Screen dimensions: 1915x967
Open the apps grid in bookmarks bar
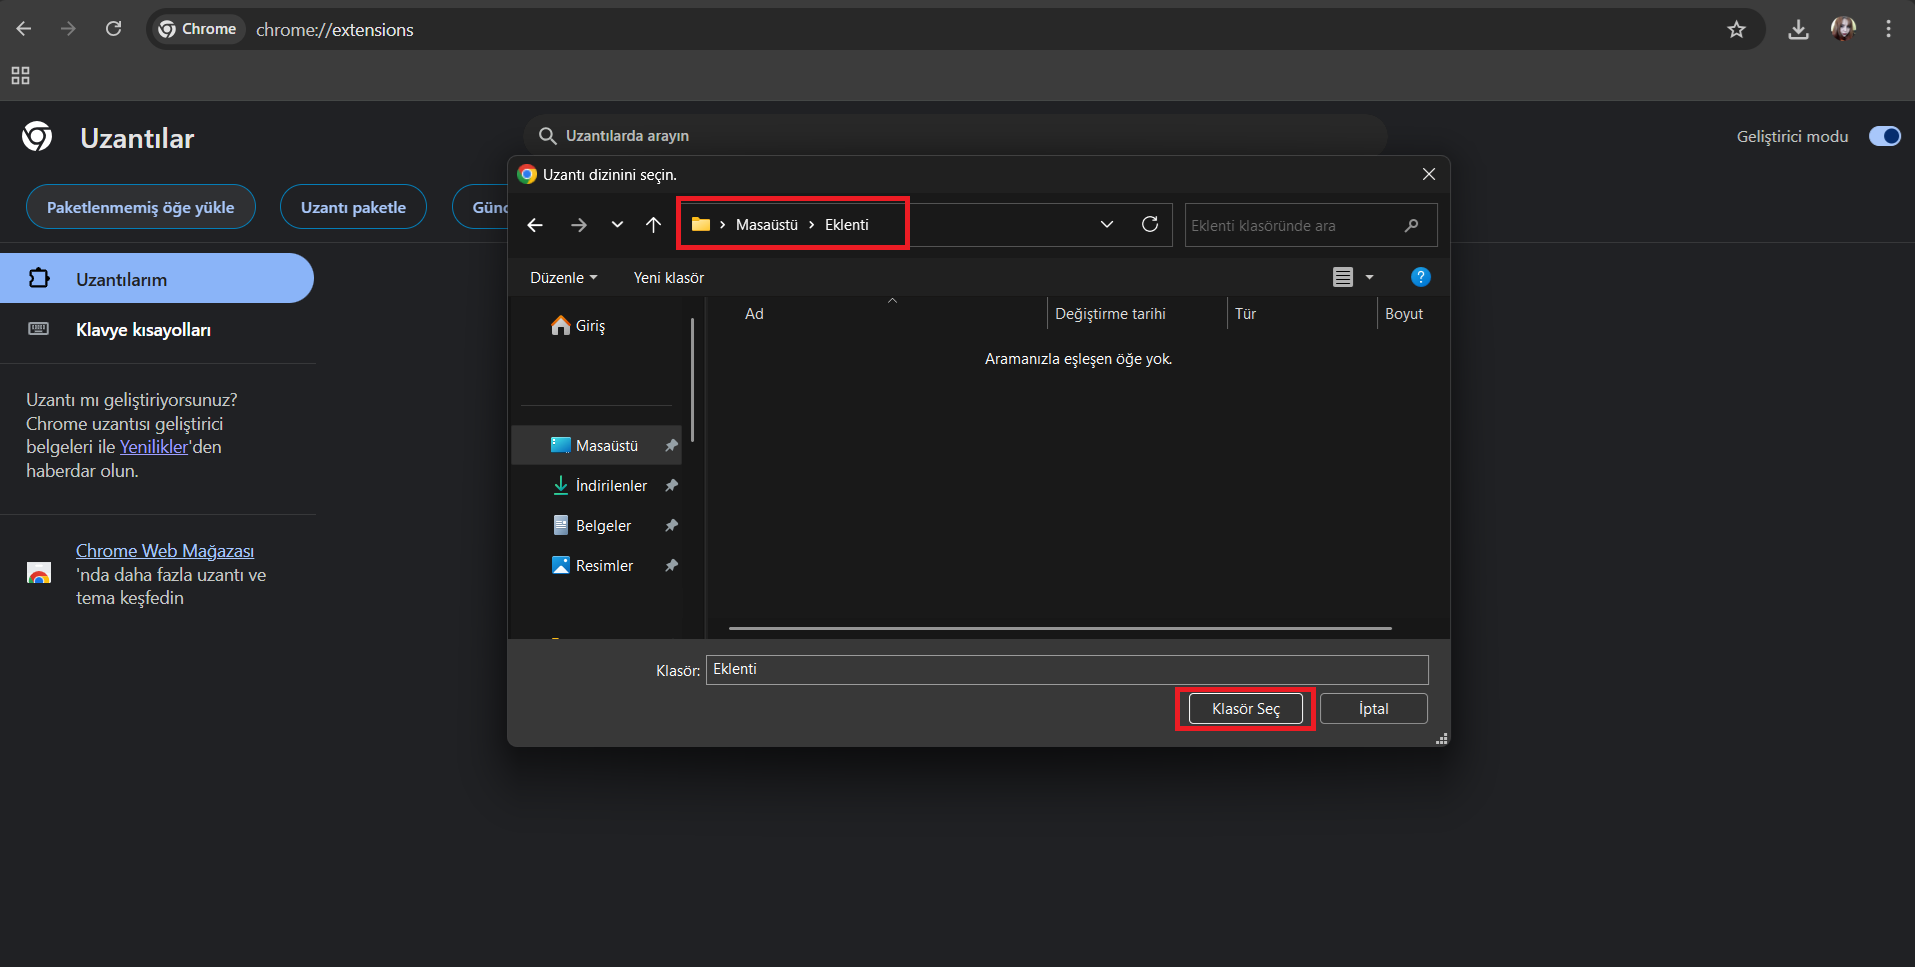click(x=20, y=75)
